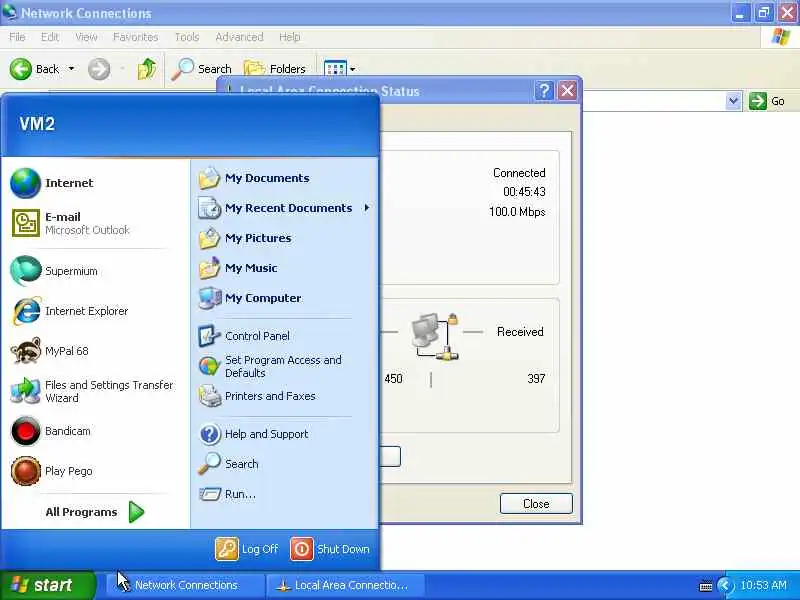800x600 pixels.
Task: Open the Advanced menu
Action: tap(239, 37)
